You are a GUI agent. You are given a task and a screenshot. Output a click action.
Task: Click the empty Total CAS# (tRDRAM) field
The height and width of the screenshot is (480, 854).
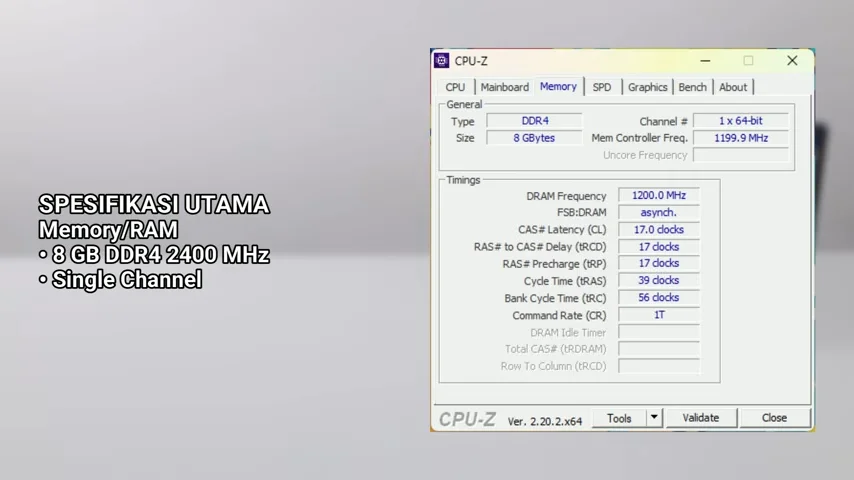click(658, 349)
